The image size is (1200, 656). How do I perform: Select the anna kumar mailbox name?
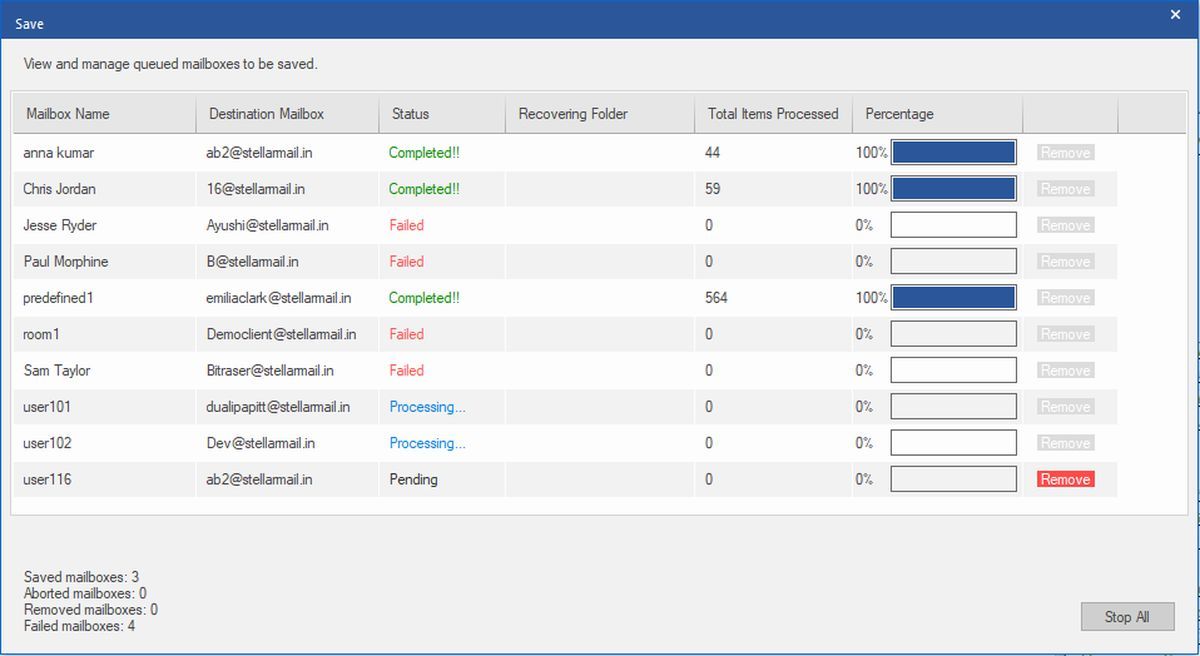click(x=58, y=153)
